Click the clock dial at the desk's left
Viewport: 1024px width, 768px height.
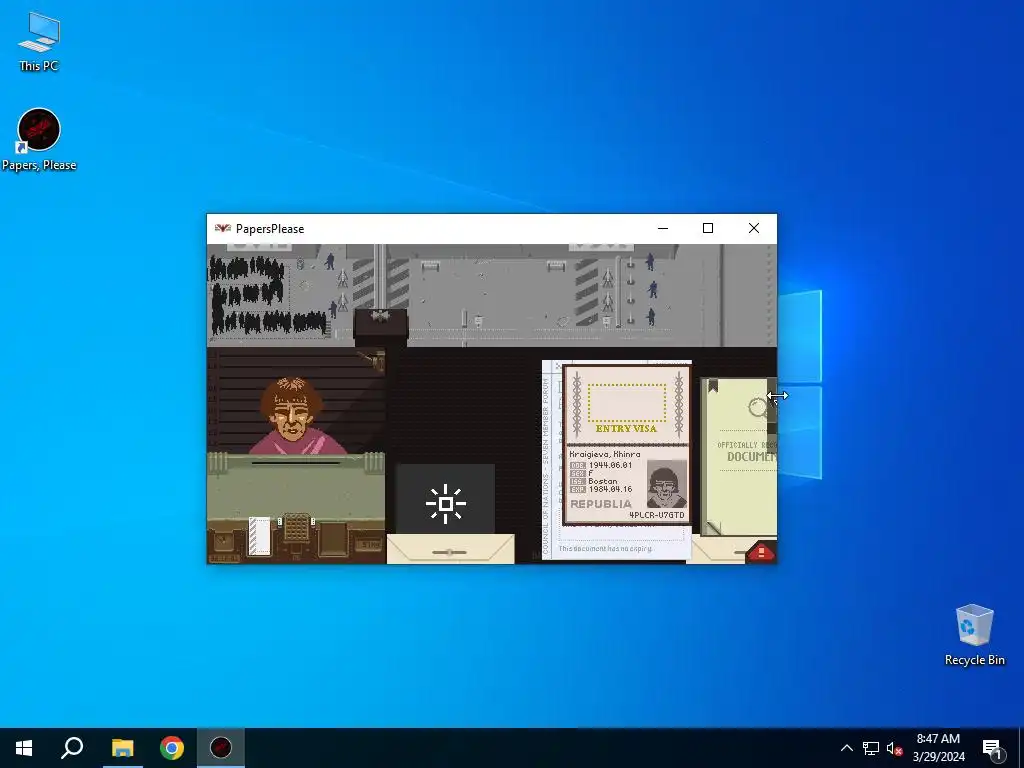(x=224, y=541)
